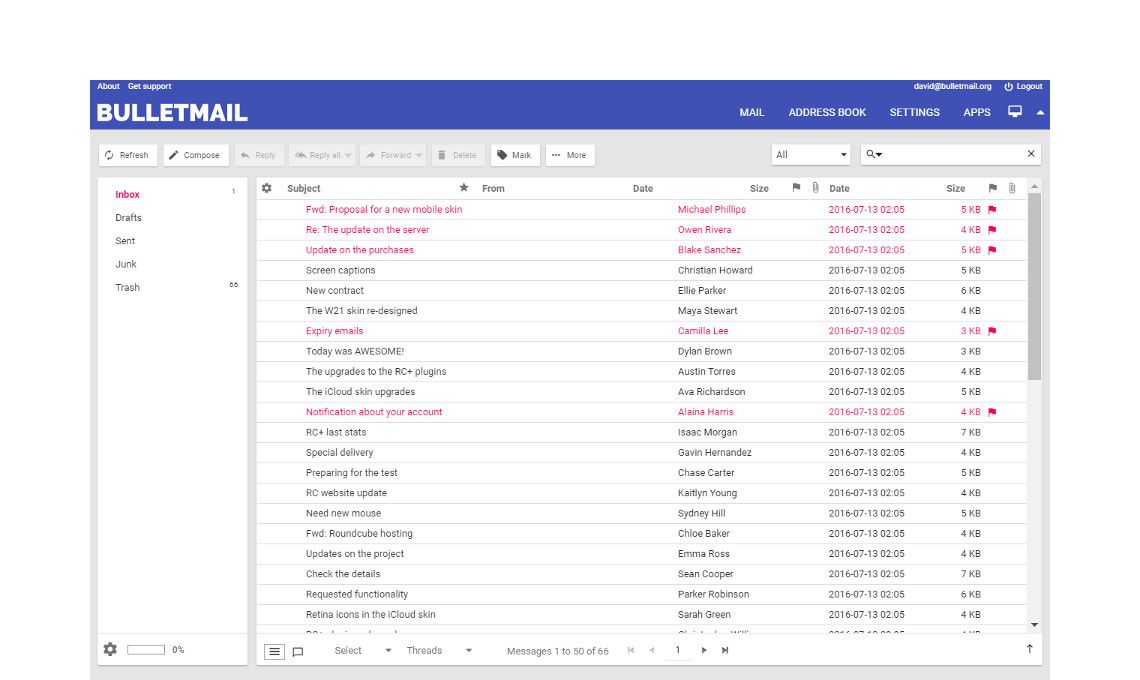Click the monitor icon near the top right

click(1015, 113)
